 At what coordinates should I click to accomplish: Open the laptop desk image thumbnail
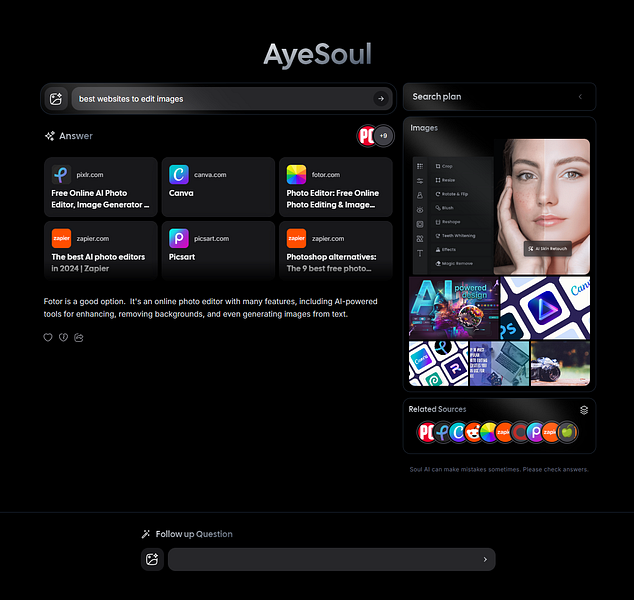(499, 363)
